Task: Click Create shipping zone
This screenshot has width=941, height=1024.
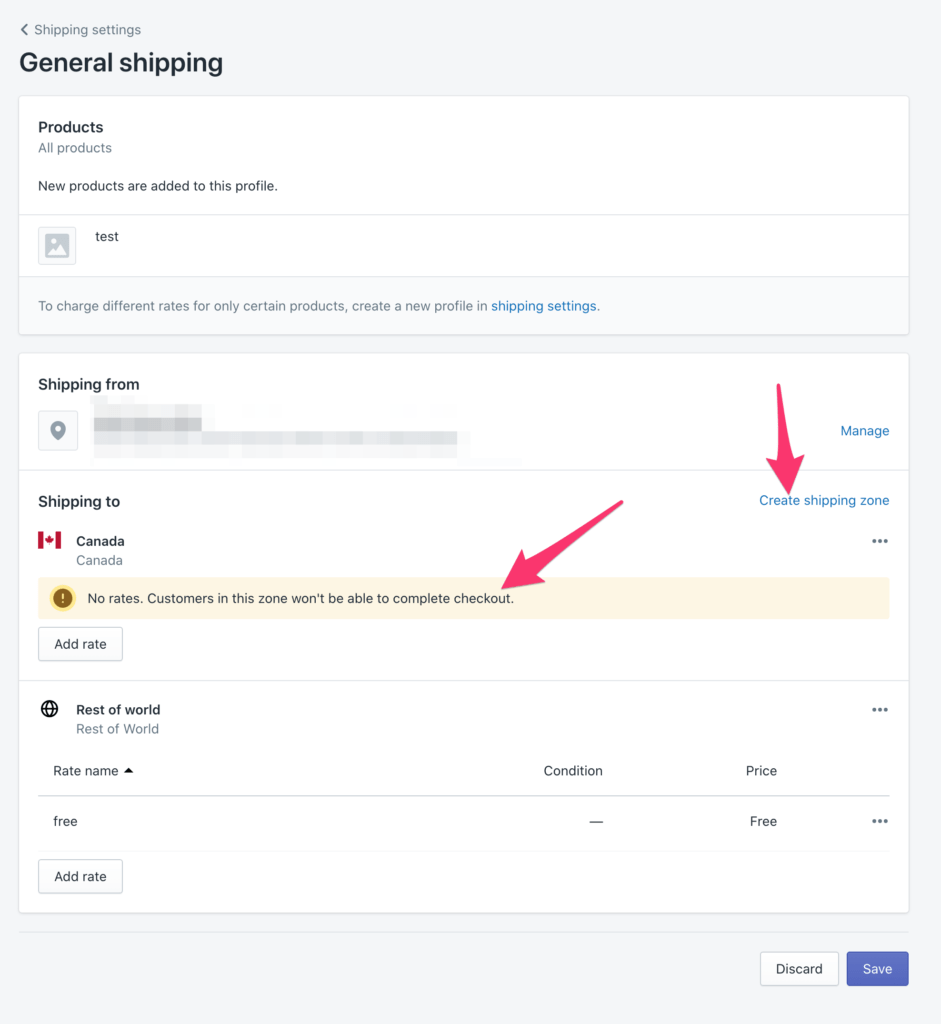Action: click(x=824, y=500)
